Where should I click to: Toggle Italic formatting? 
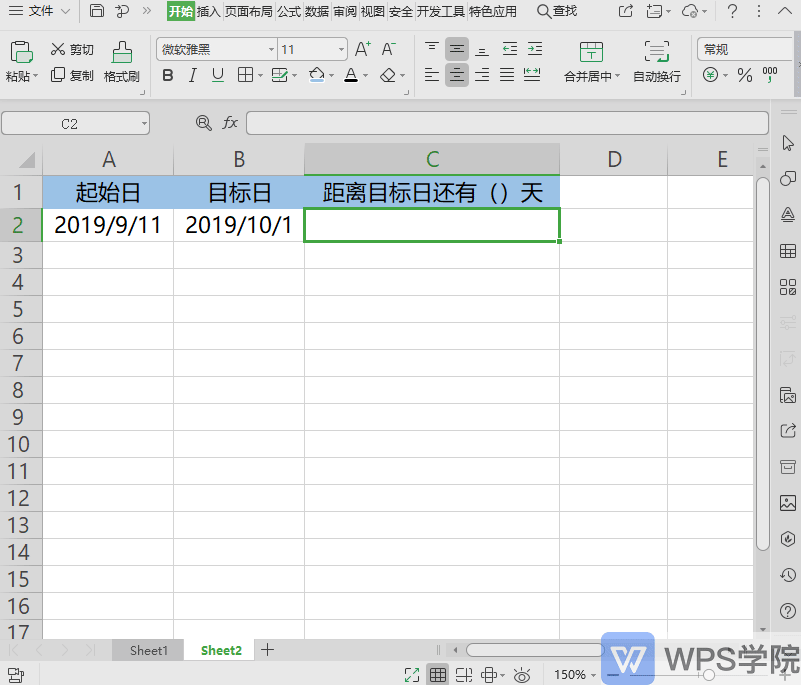(x=192, y=76)
